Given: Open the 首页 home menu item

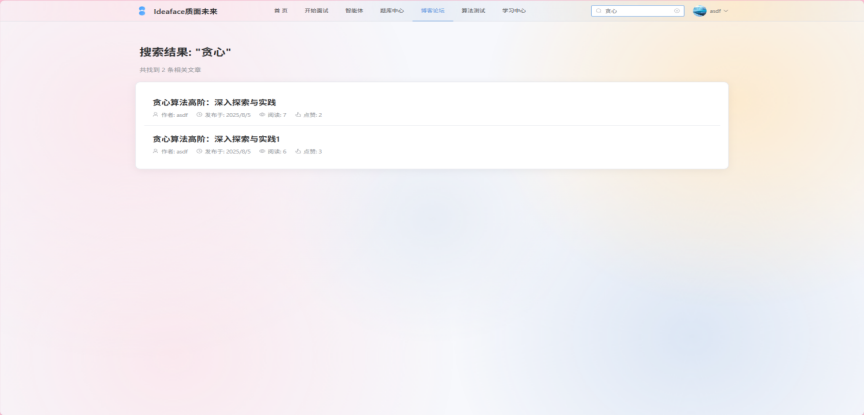Looking at the screenshot, I should [x=280, y=11].
